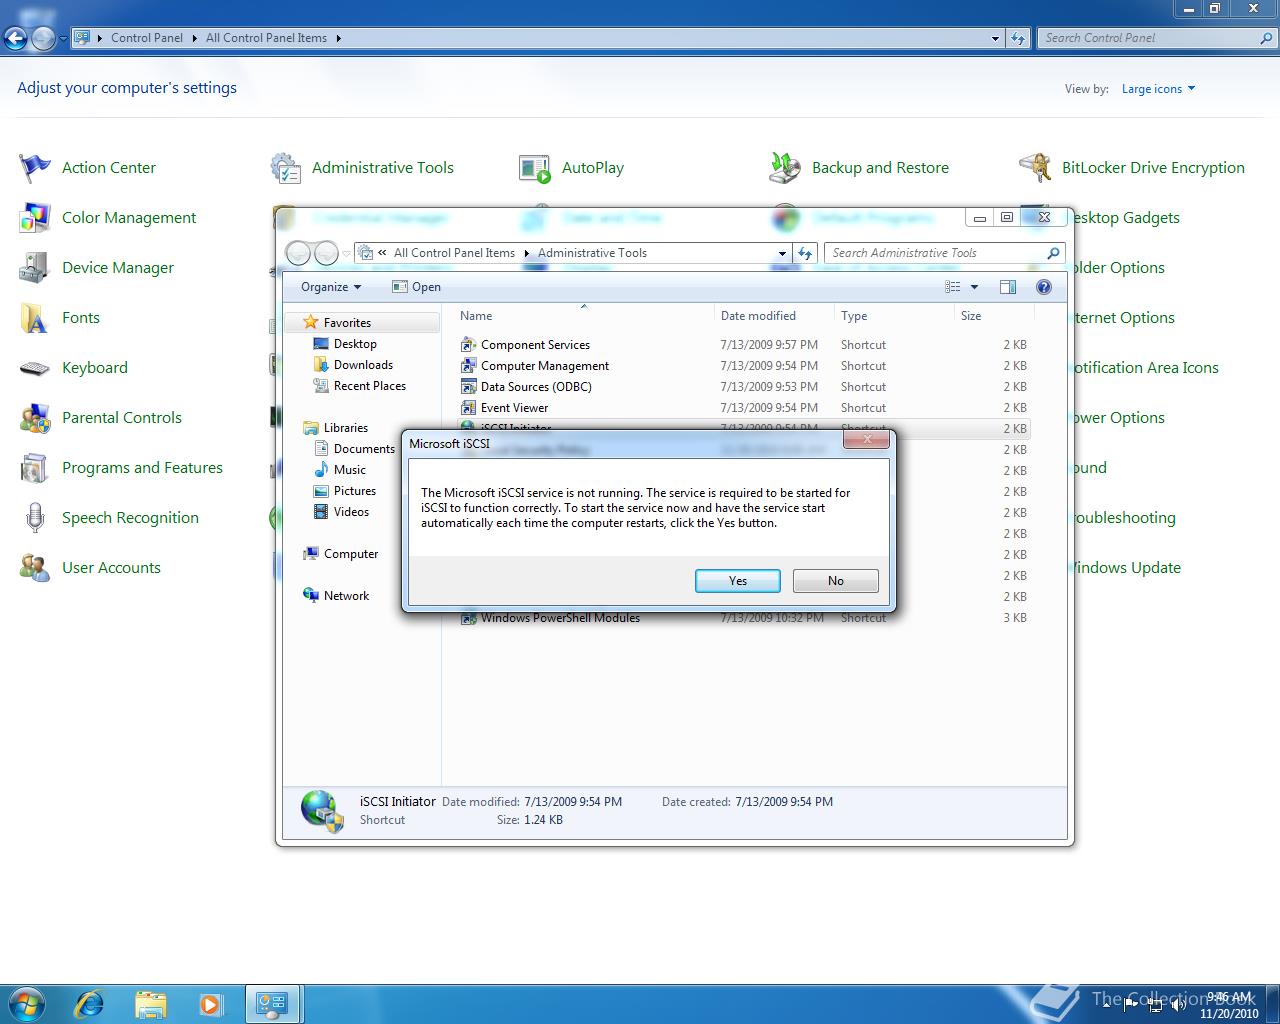The height and width of the screenshot is (1024, 1280).
Task: Click Yes to start iSCSI service
Action: pos(738,581)
